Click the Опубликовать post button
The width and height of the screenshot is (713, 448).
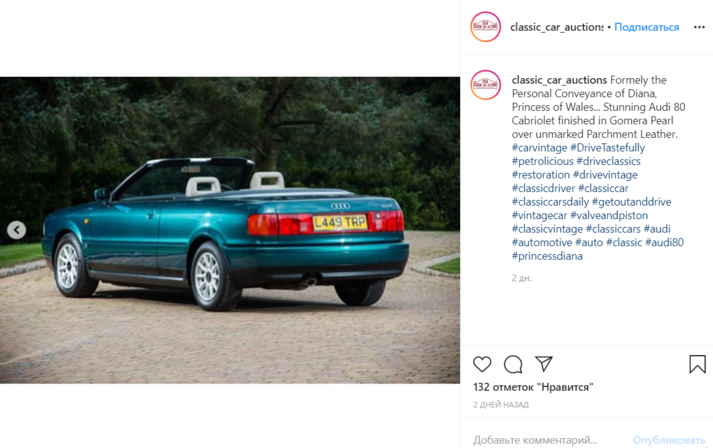[668, 440]
